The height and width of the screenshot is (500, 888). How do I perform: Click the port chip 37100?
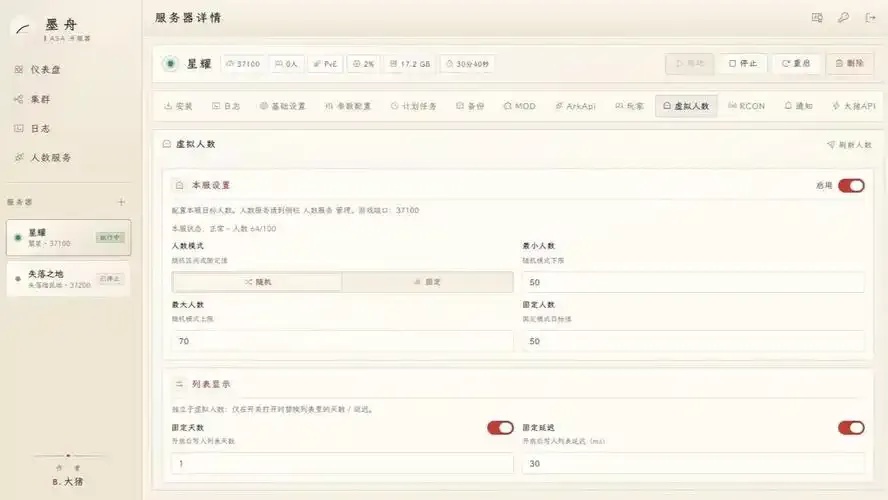point(243,64)
